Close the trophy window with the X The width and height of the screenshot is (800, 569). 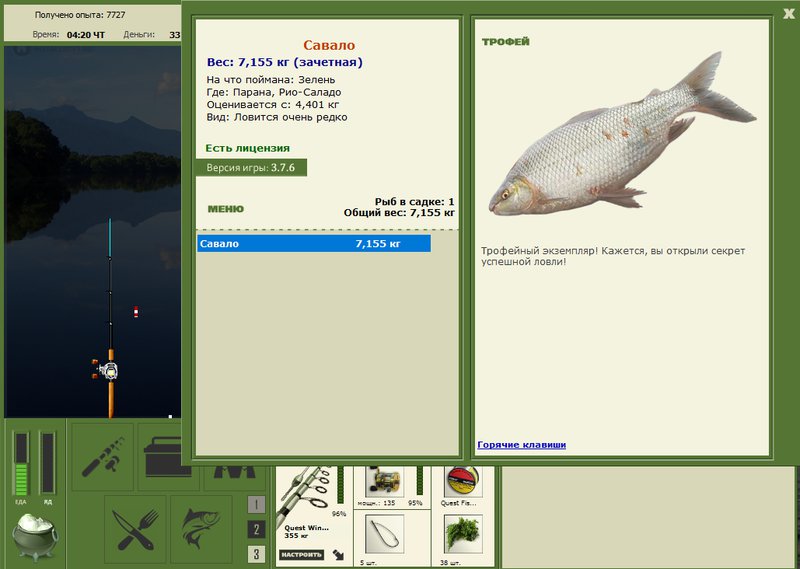tap(789, 13)
